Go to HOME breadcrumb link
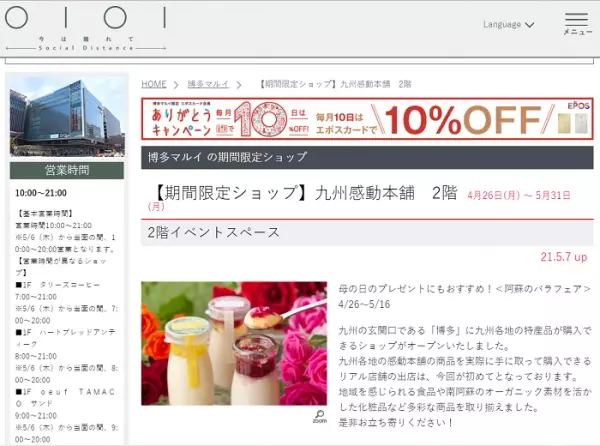This screenshot has width=600, height=446. pos(154,84)
